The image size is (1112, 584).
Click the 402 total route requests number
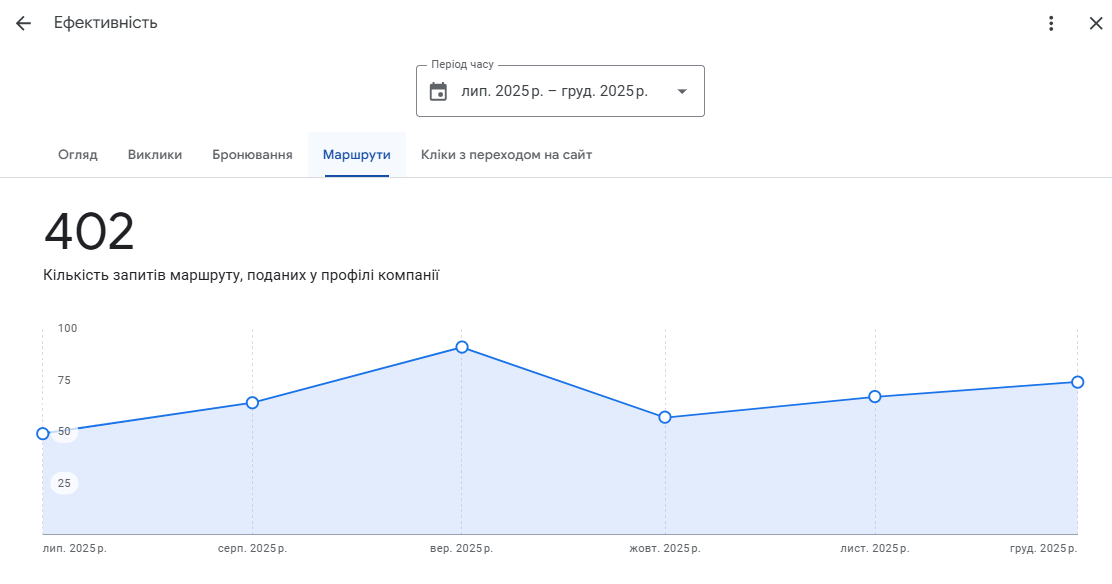(x=89, y=232)
